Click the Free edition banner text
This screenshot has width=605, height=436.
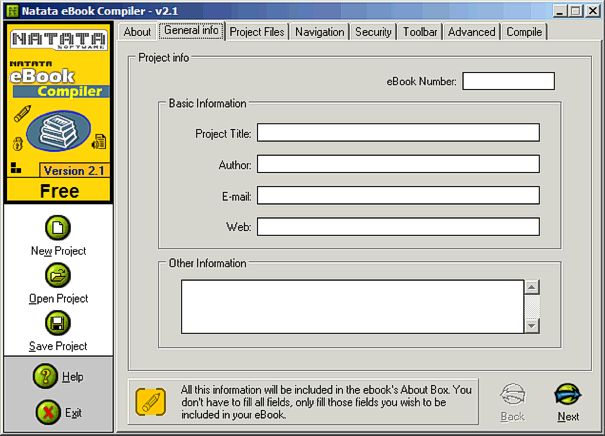(59, 191)
